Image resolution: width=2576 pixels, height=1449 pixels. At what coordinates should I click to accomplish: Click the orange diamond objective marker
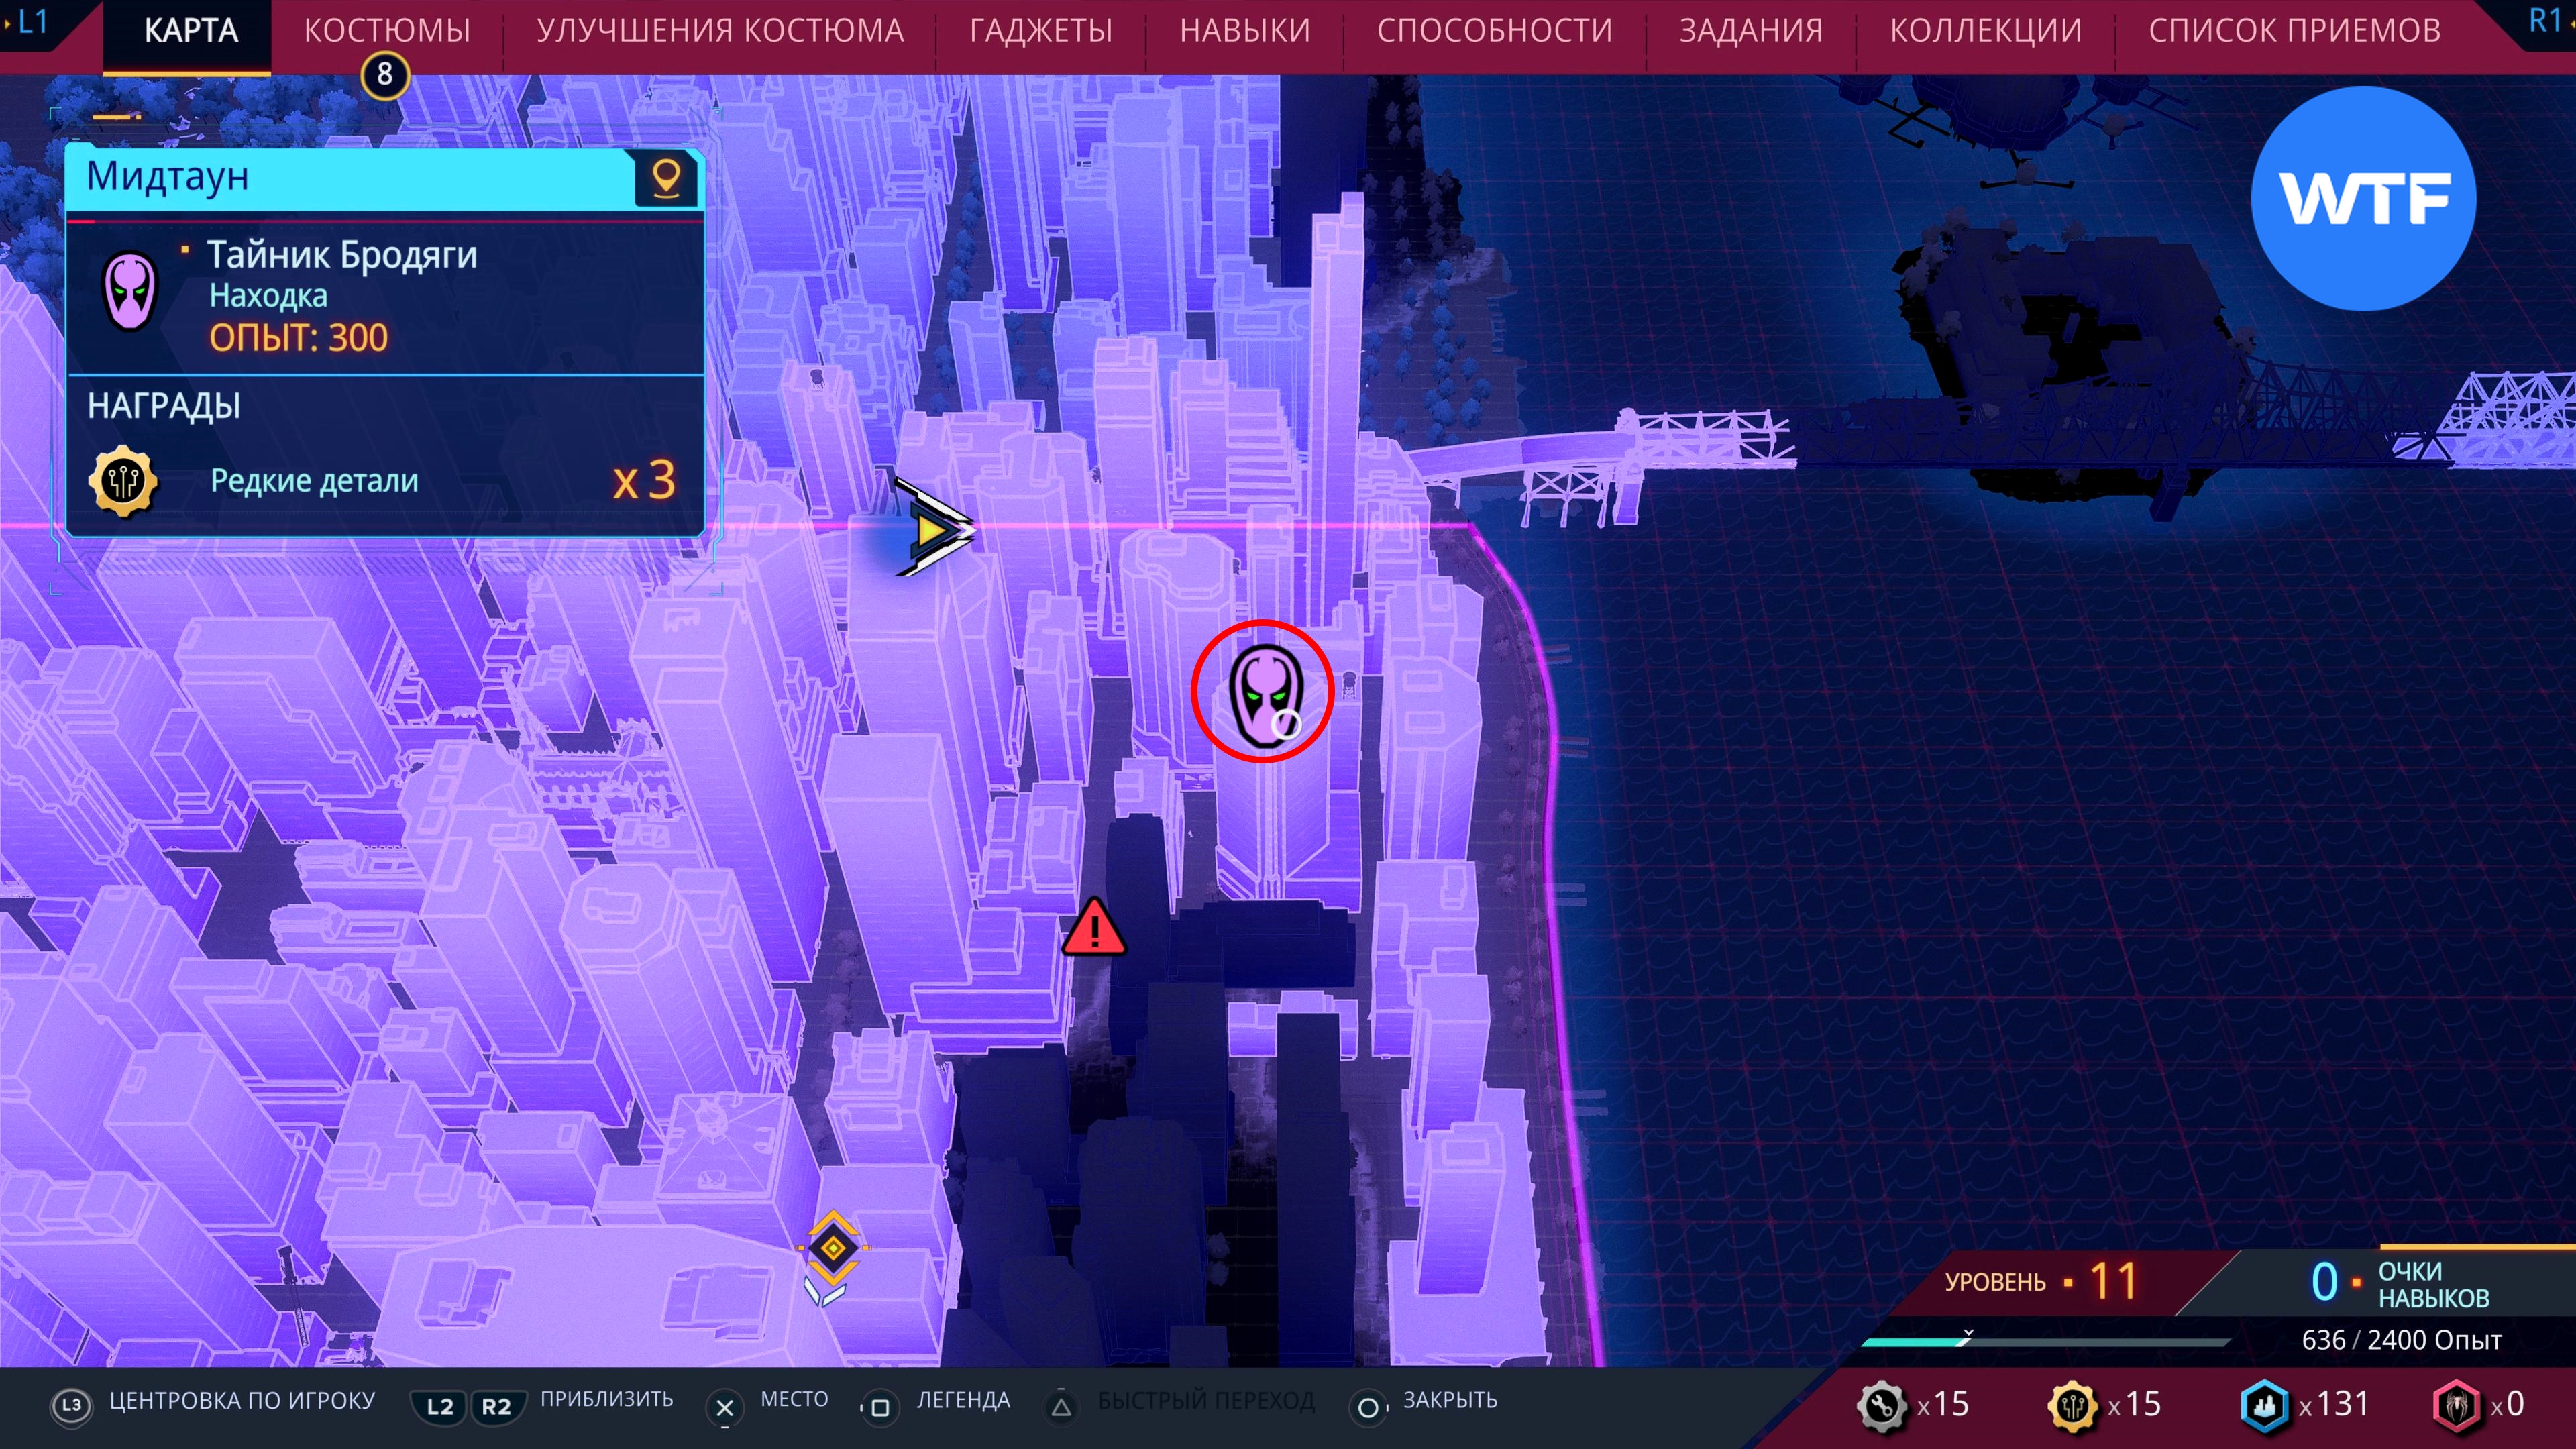tap(833, 1248)
